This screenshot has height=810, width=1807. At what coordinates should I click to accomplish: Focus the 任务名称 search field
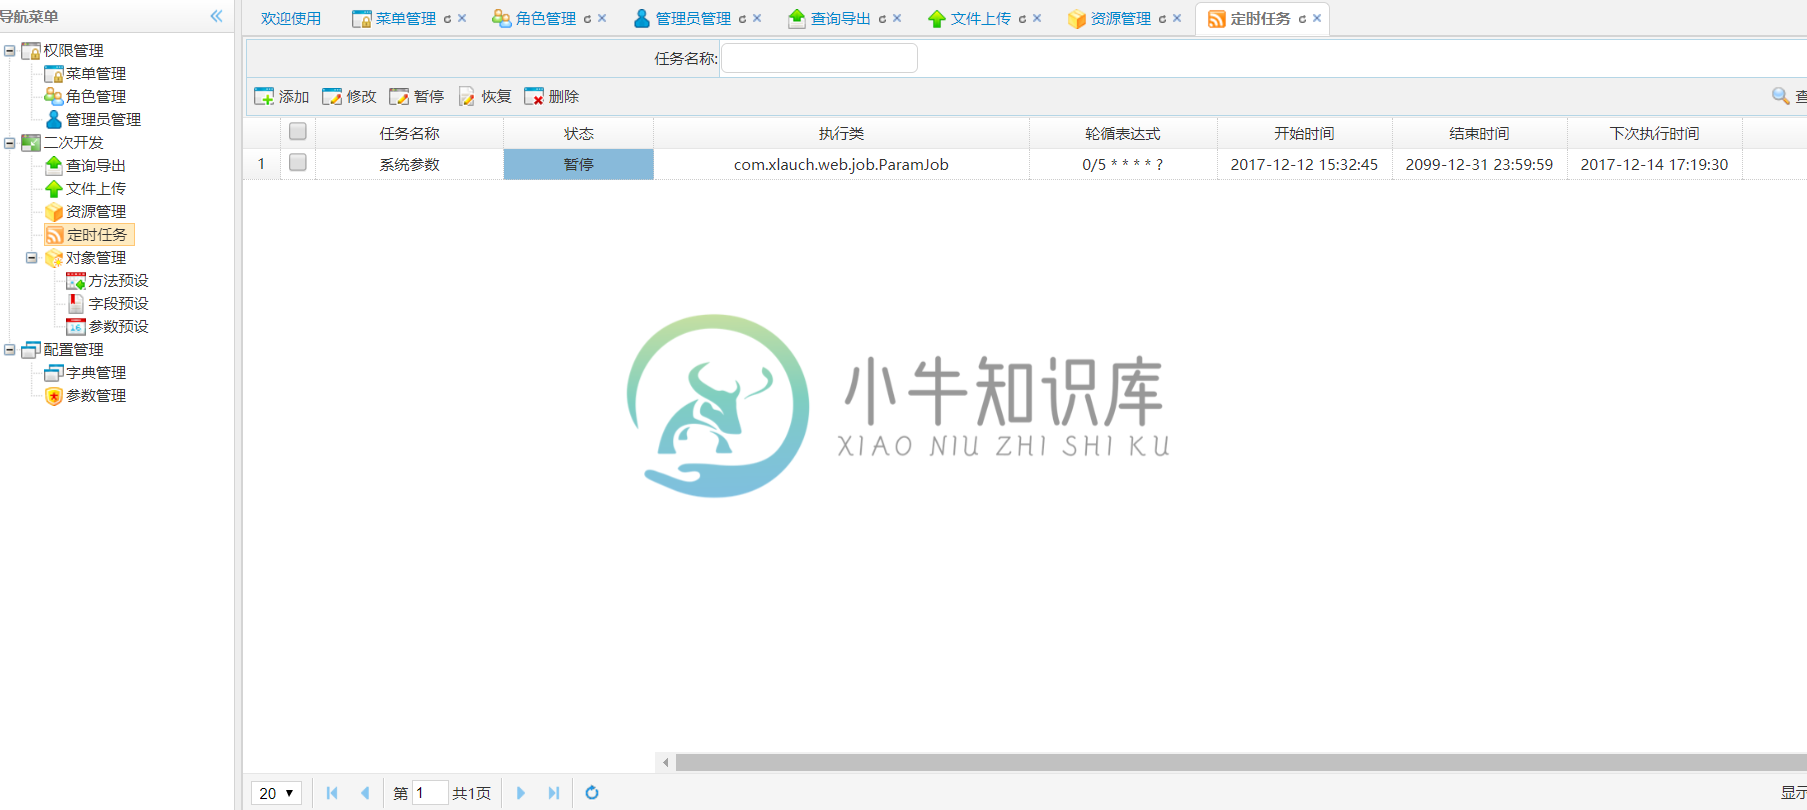(x=819, y=59)
